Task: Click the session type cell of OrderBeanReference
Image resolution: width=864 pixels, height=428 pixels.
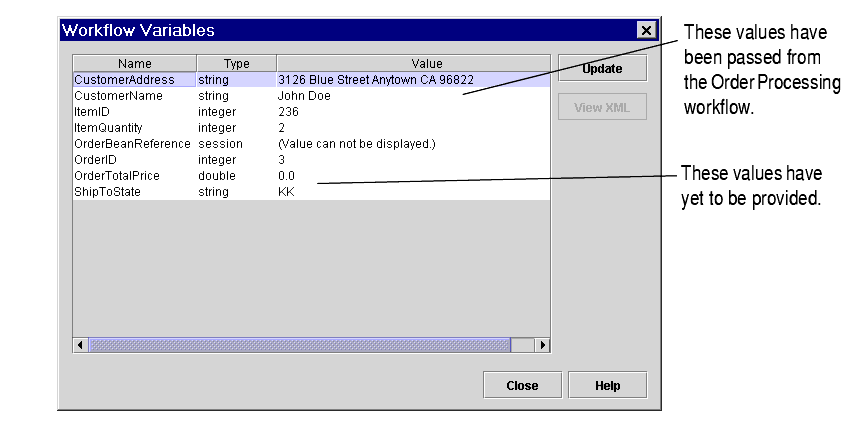Action: click(x=237, y=144)
